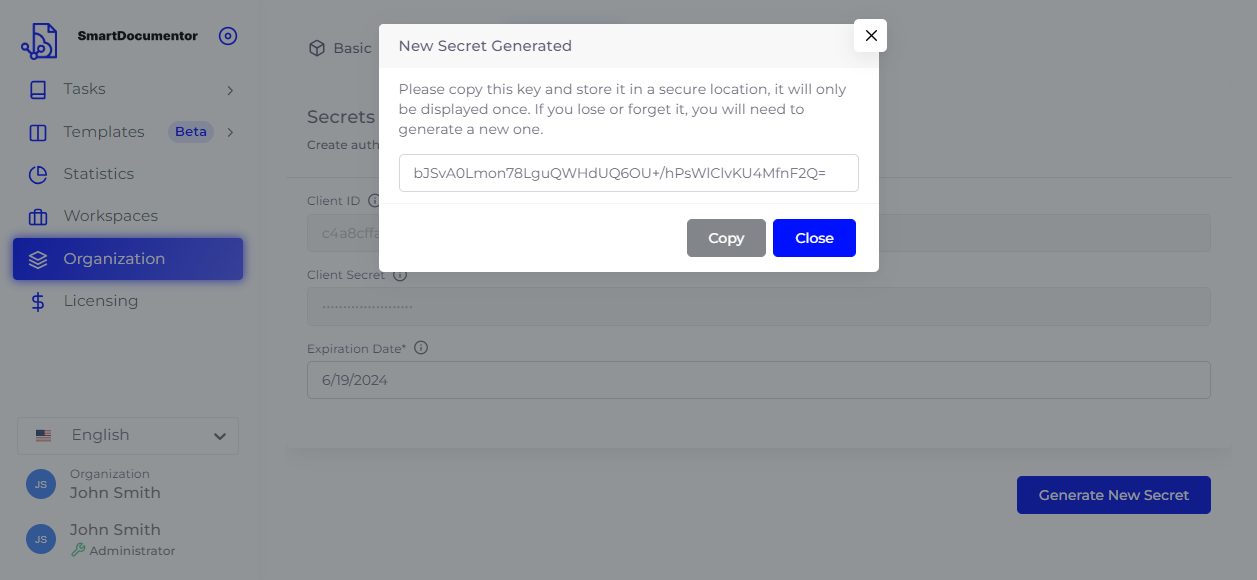
Task: Switch to the Basic tab
Action: (340, 48)
